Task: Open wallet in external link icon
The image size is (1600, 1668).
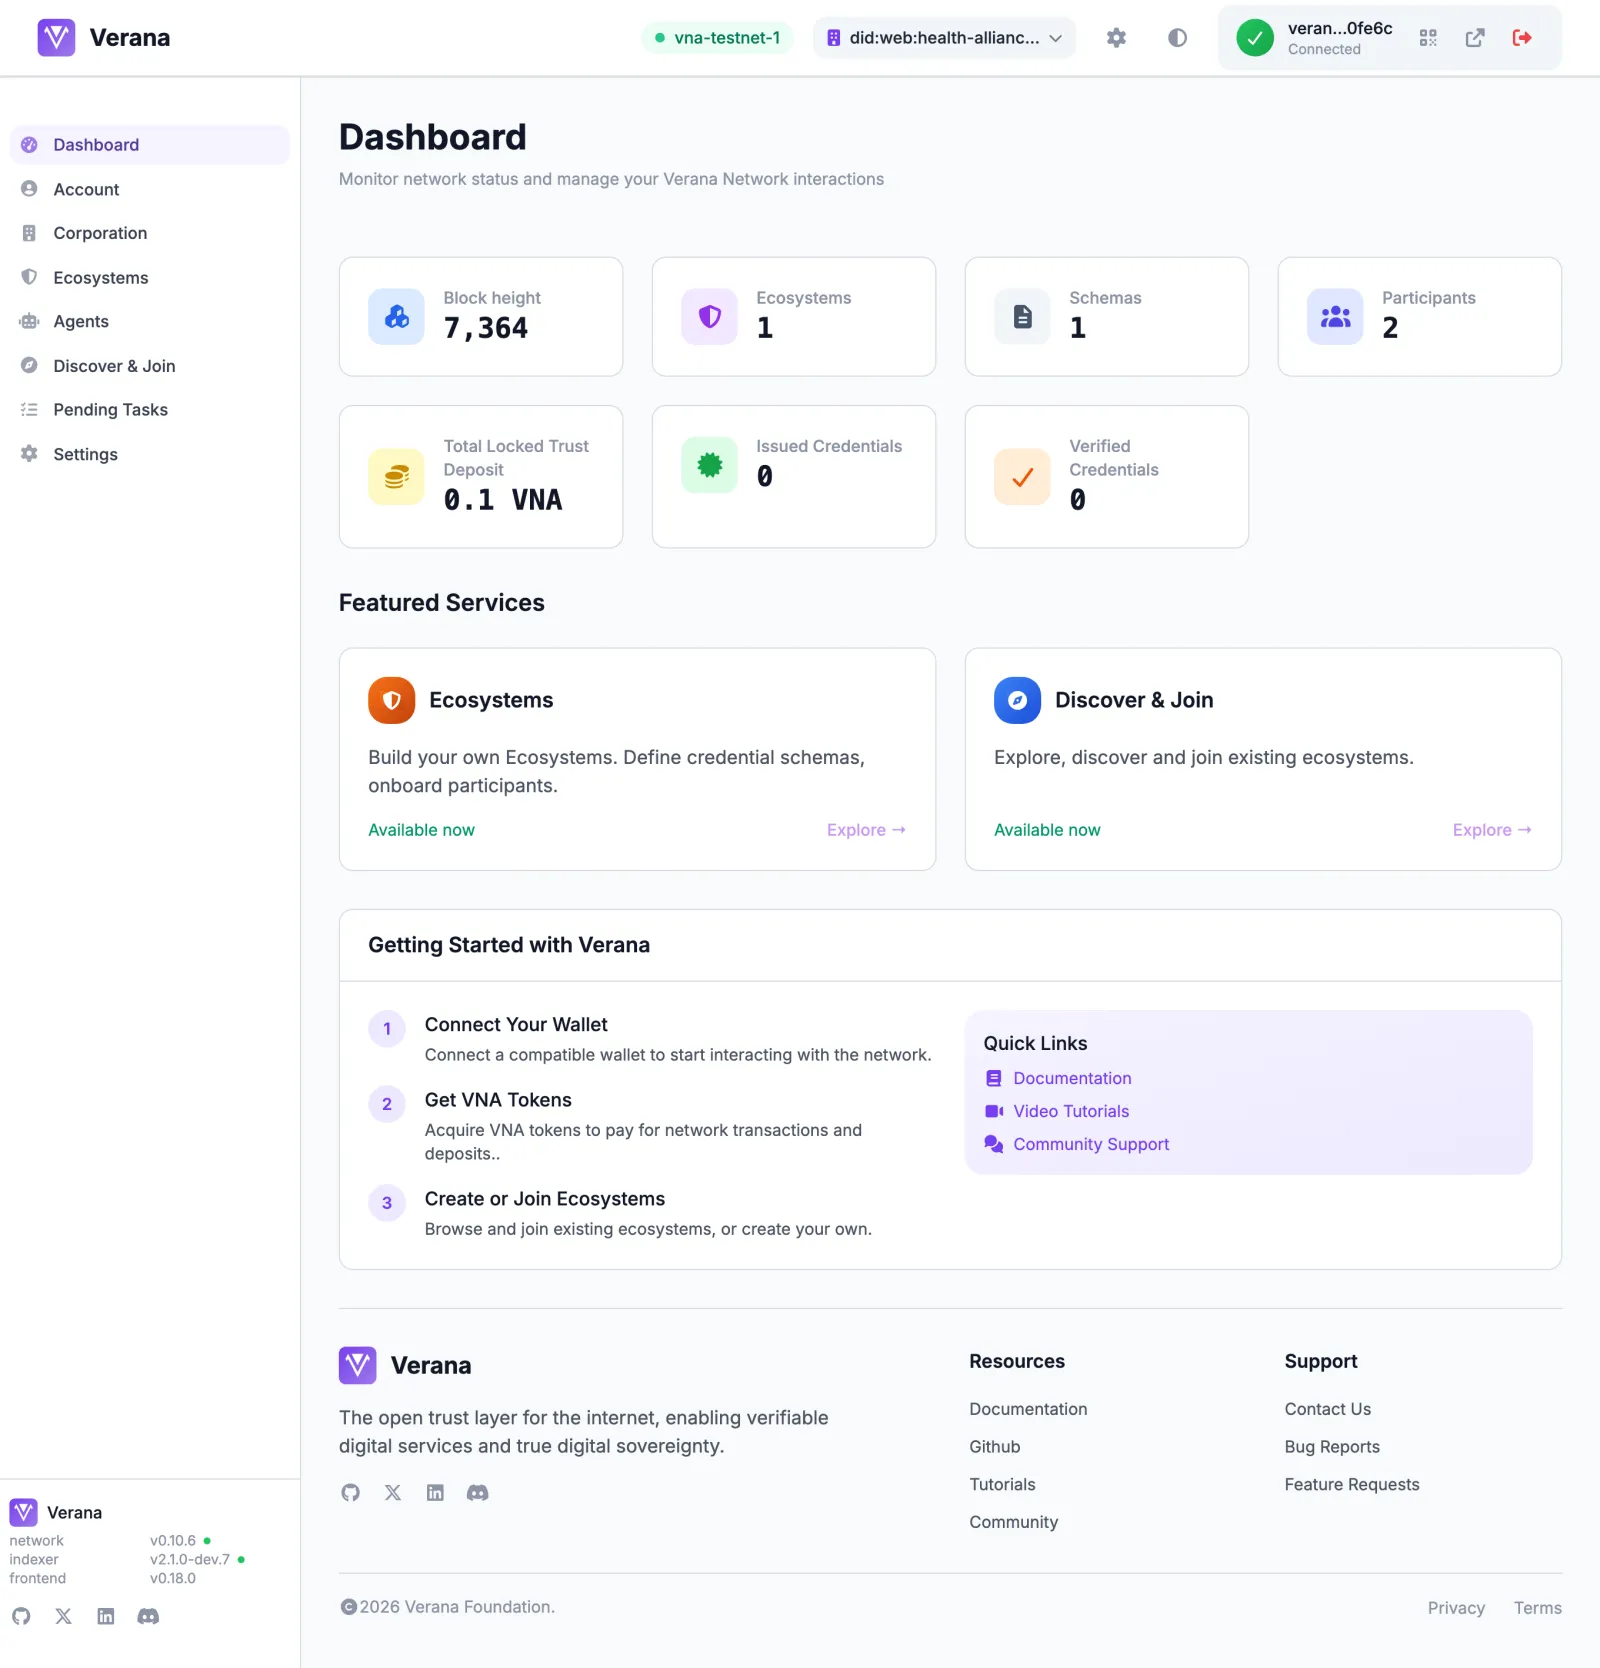Action: (1475, 38)
